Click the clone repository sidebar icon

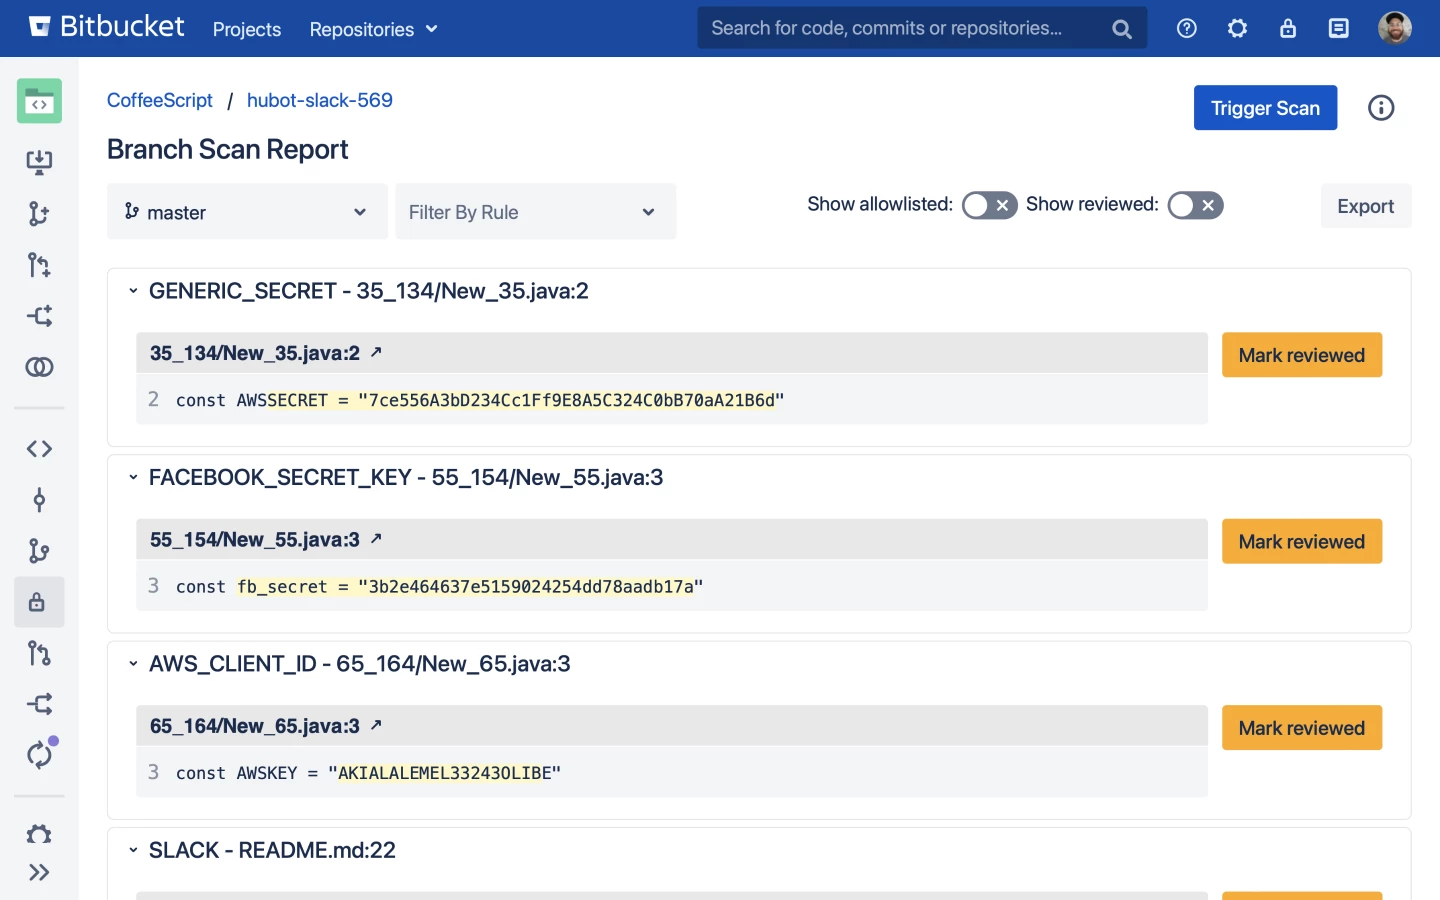point(39,162)
